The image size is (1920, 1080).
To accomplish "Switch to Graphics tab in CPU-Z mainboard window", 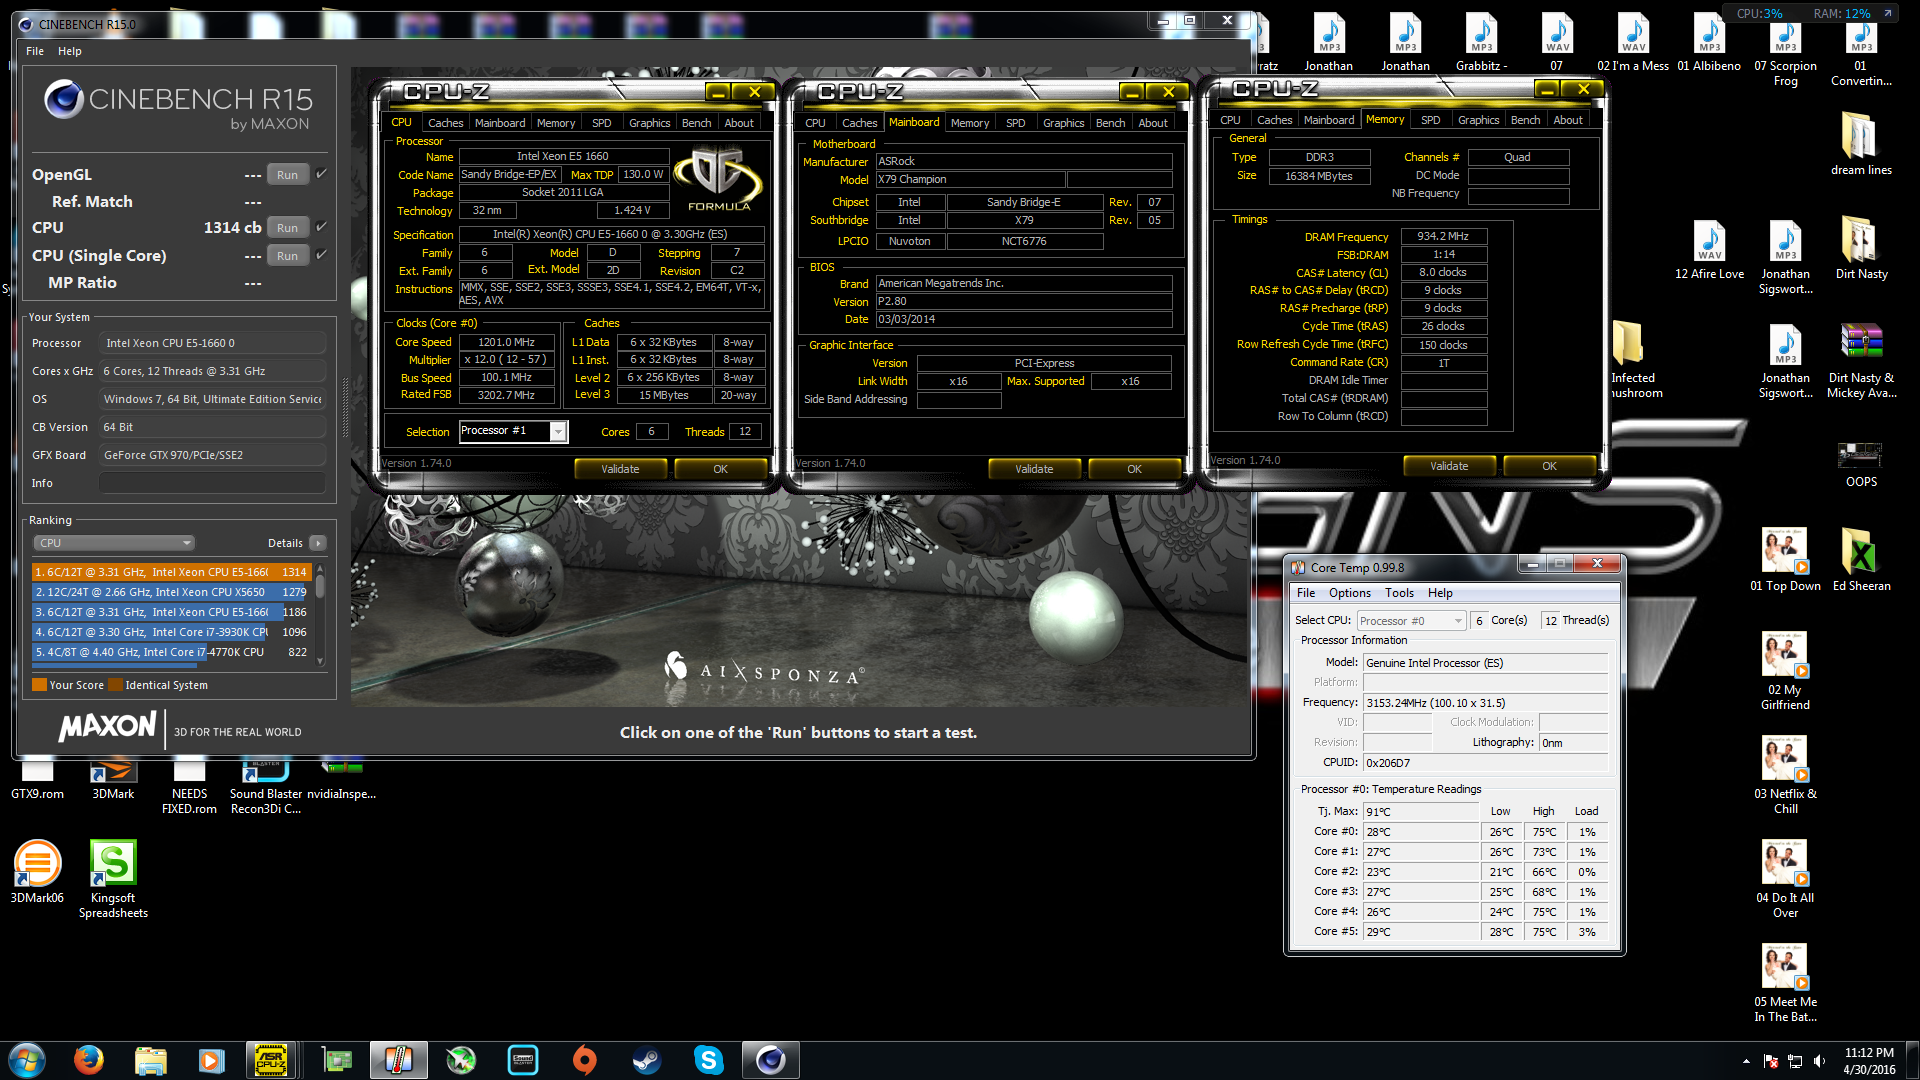I will 1063,123.
